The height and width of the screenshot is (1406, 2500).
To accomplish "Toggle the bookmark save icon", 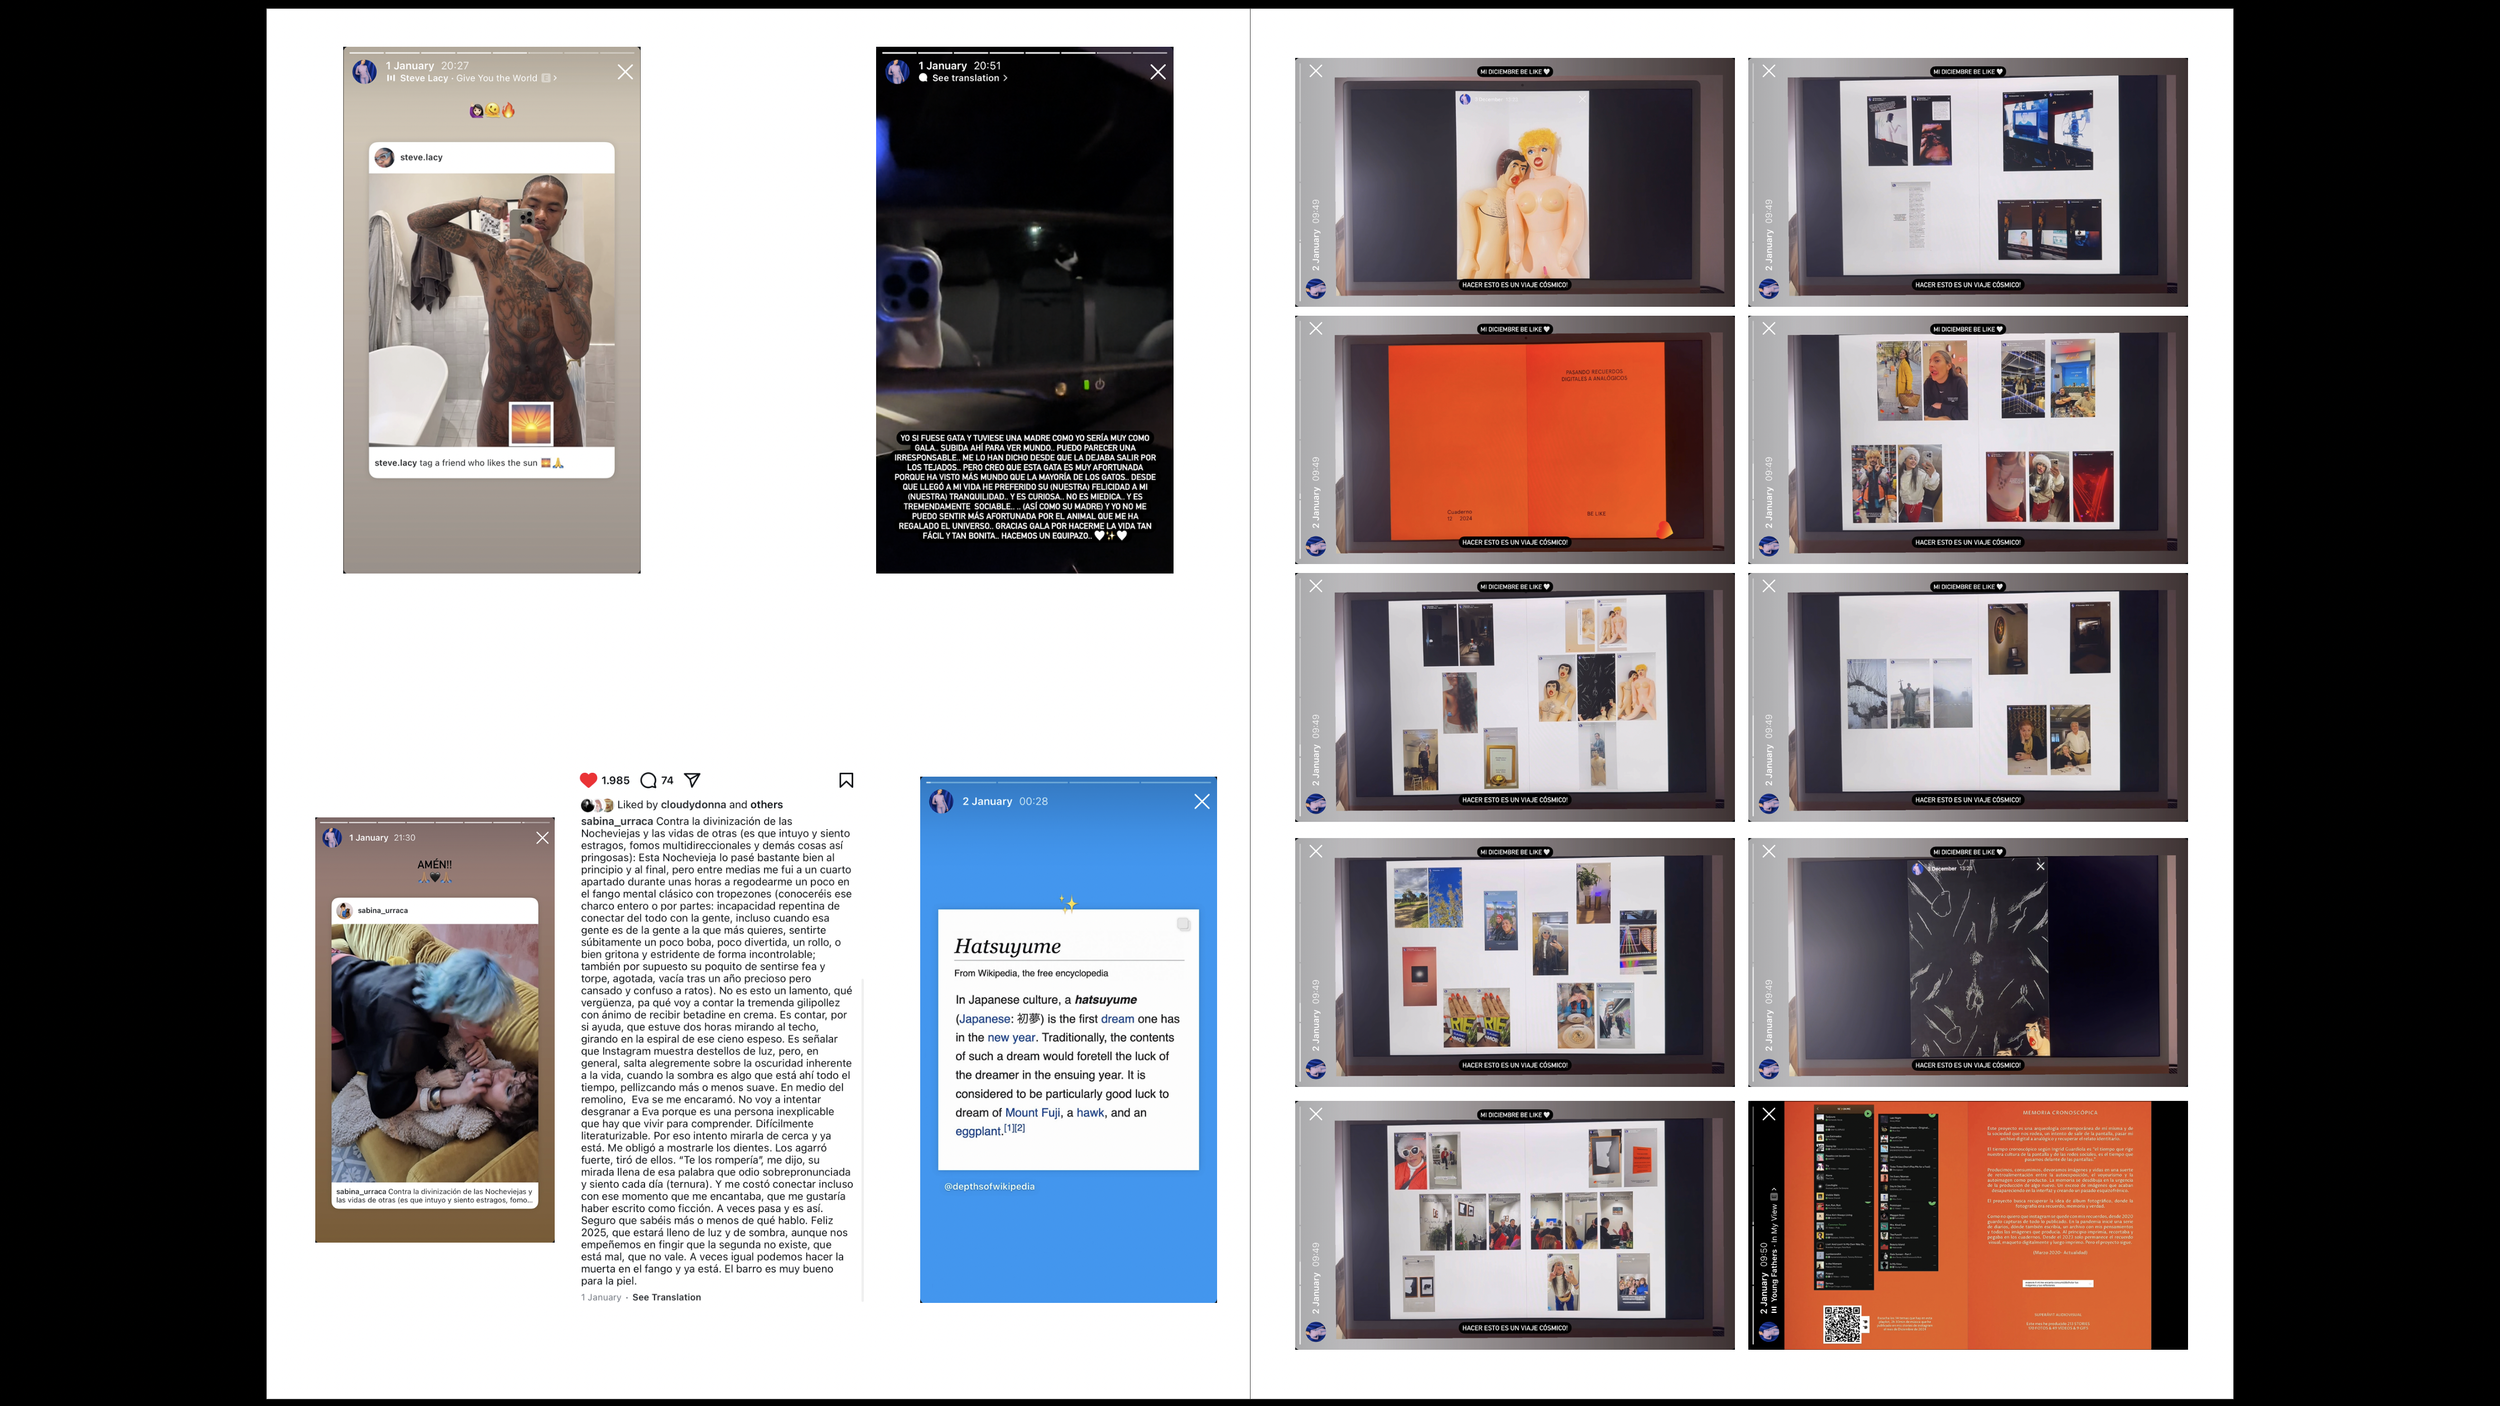I will point(846,780).
